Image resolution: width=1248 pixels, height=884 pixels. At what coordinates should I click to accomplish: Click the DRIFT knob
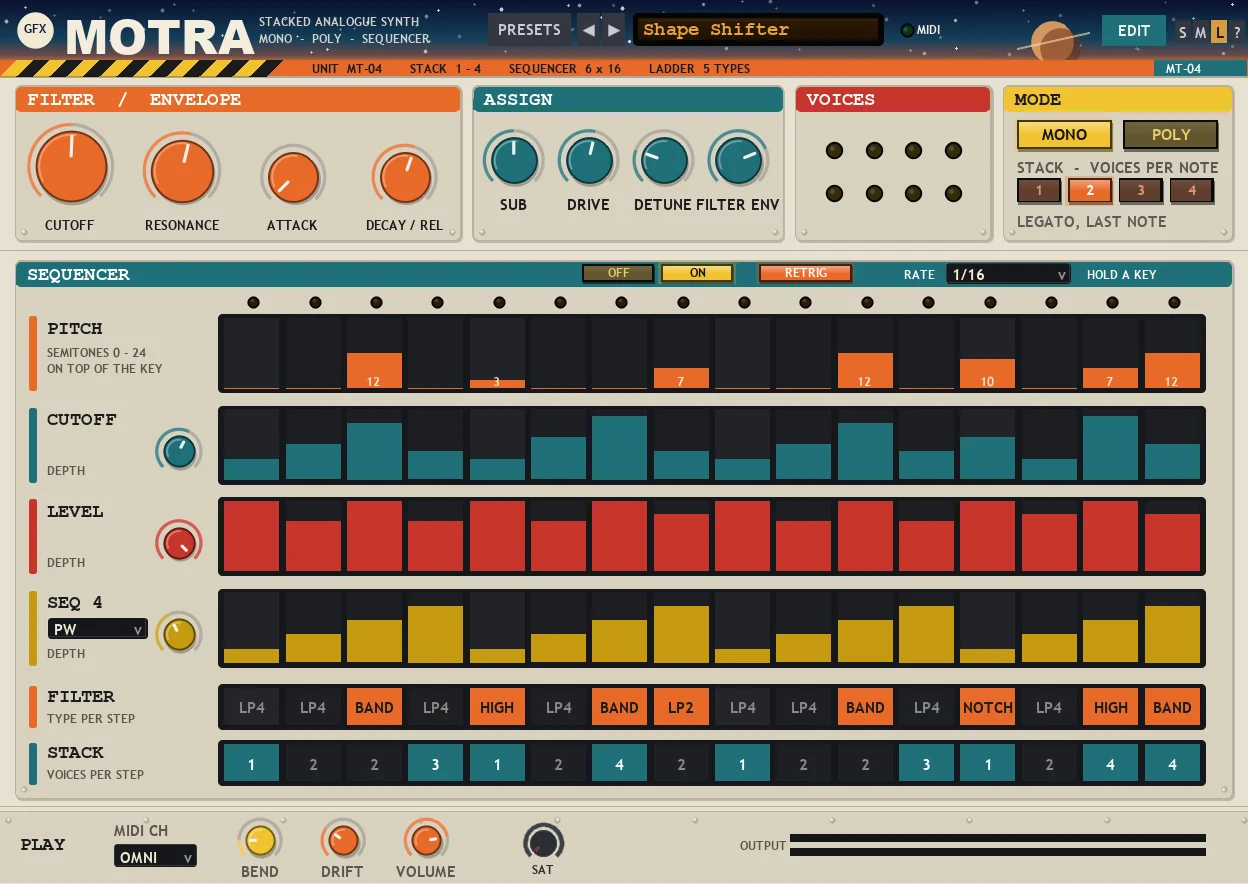[x=343, y=840]
